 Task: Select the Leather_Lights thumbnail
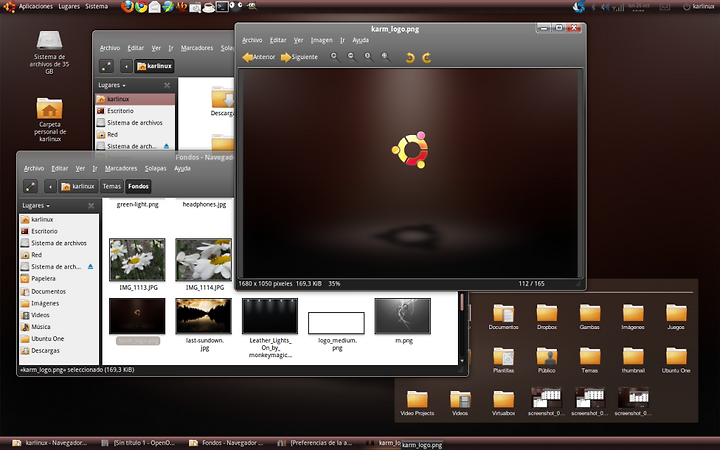[270, 316]
